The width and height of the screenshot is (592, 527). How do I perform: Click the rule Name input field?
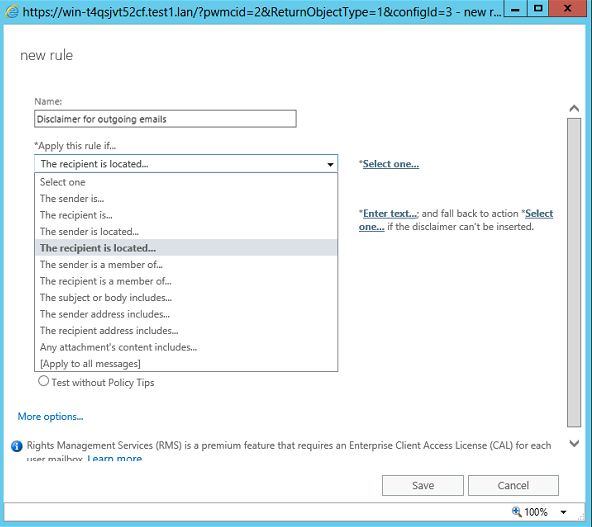pos(165,119)
